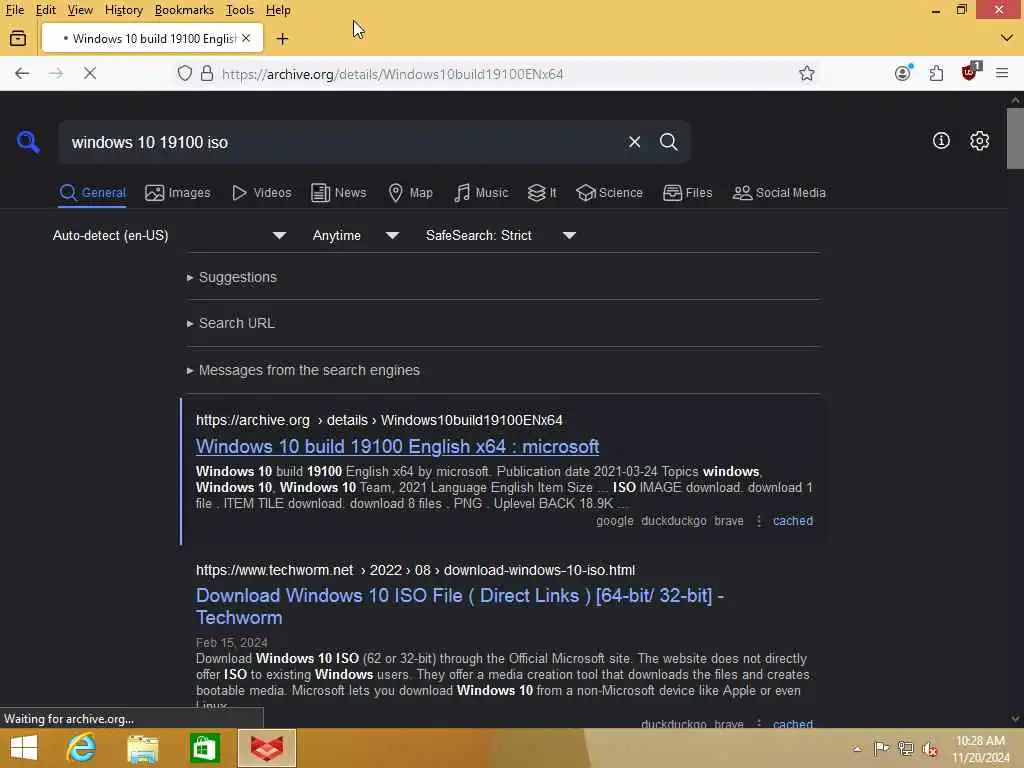The width and height of the screenshot is (1024, 768).
Task: Open a new tab with plus button
Action: (x=282, y=39)
